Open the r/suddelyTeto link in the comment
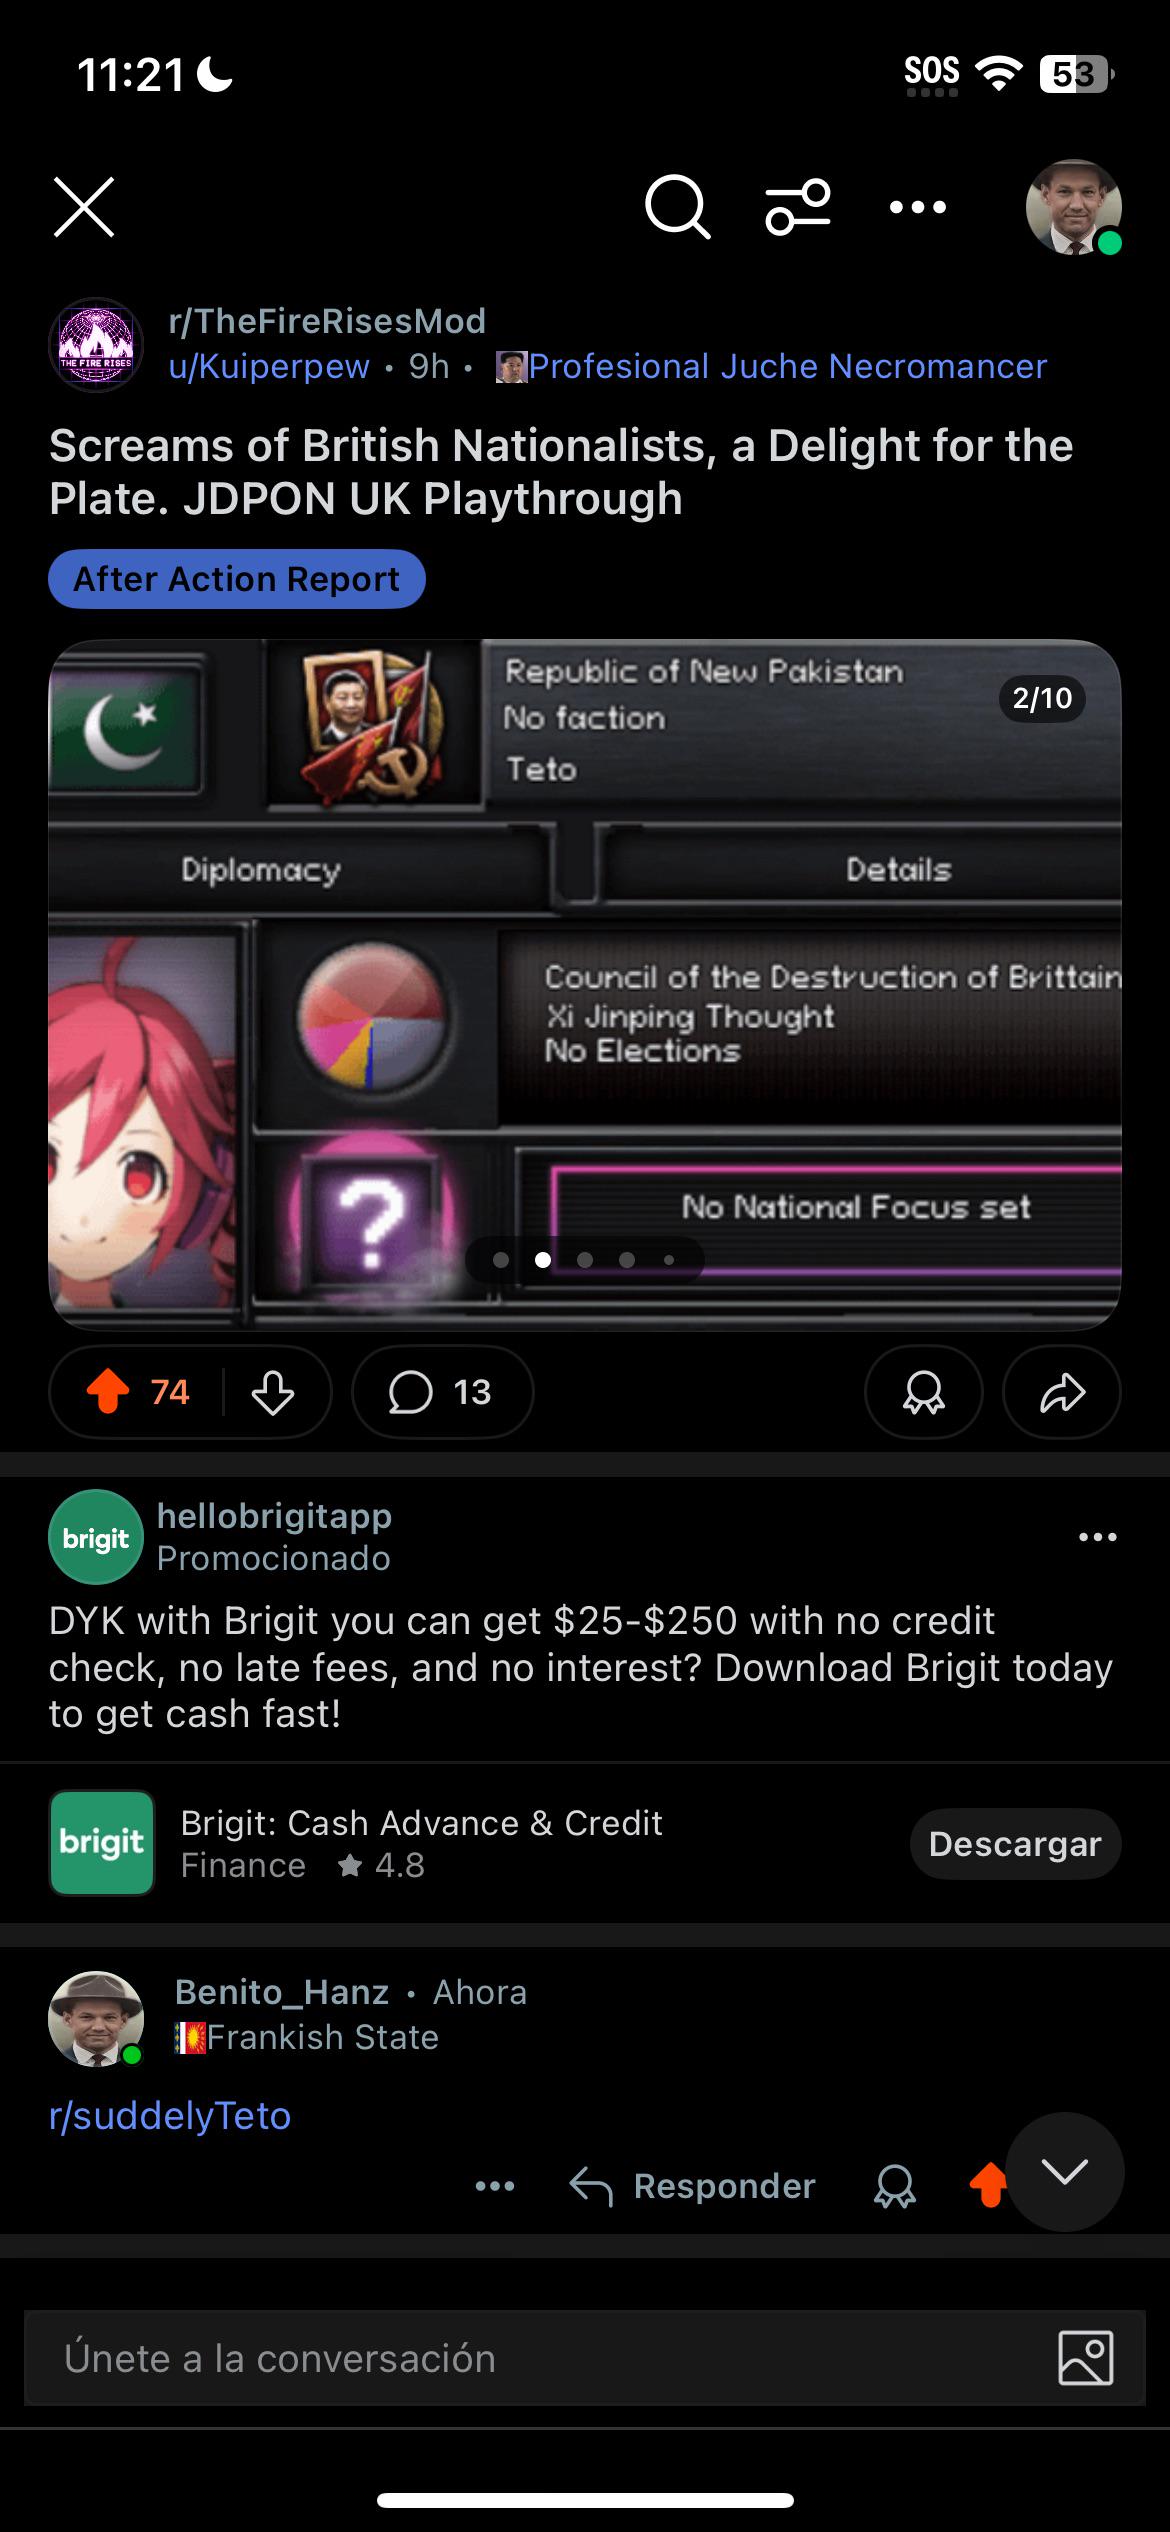 coord(170,2115)
